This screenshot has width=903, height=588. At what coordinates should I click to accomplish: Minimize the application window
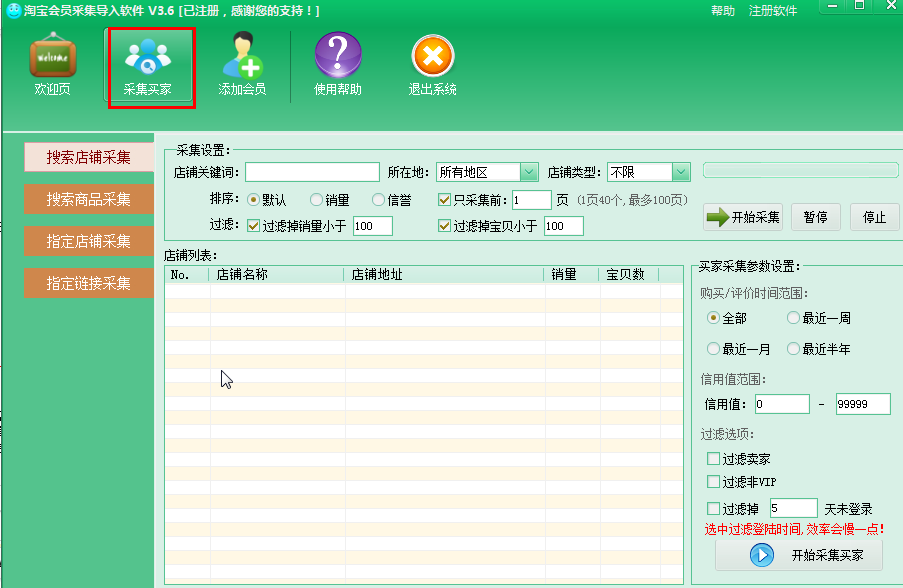click(832, 6)
